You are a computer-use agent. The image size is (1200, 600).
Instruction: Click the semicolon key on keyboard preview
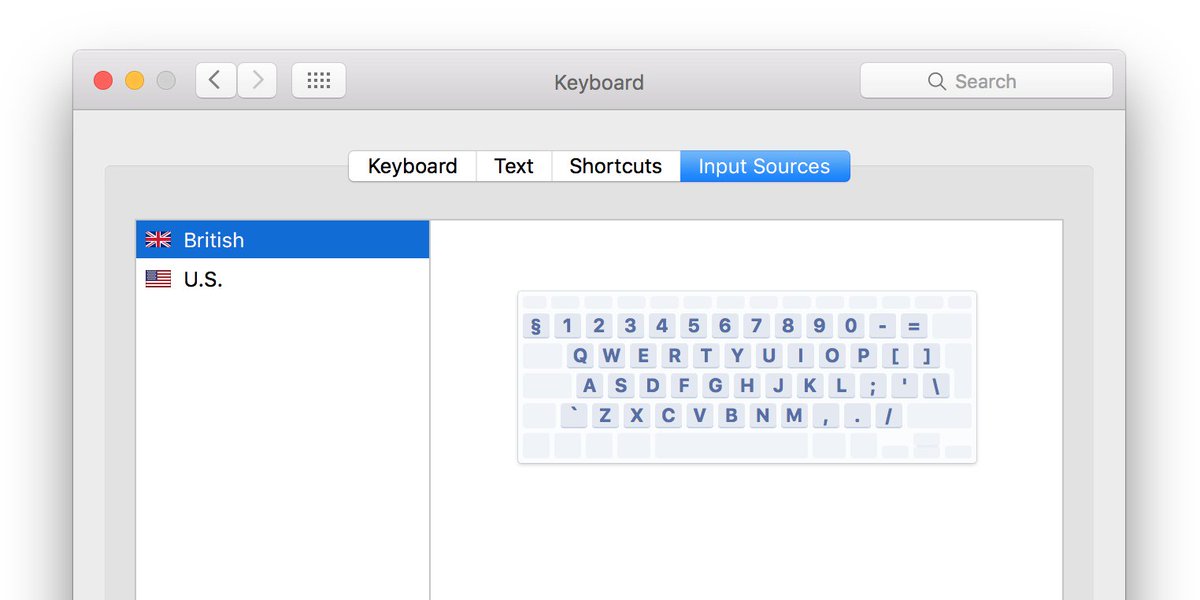873,386
